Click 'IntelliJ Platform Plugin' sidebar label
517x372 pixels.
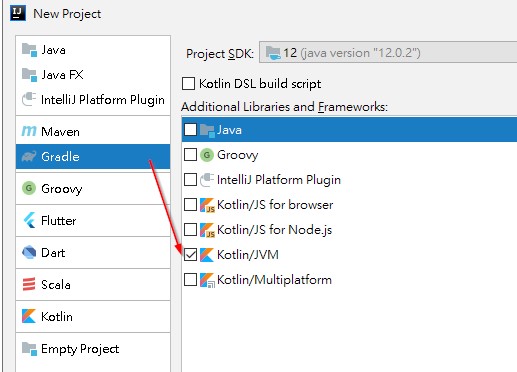click(103, 100)
